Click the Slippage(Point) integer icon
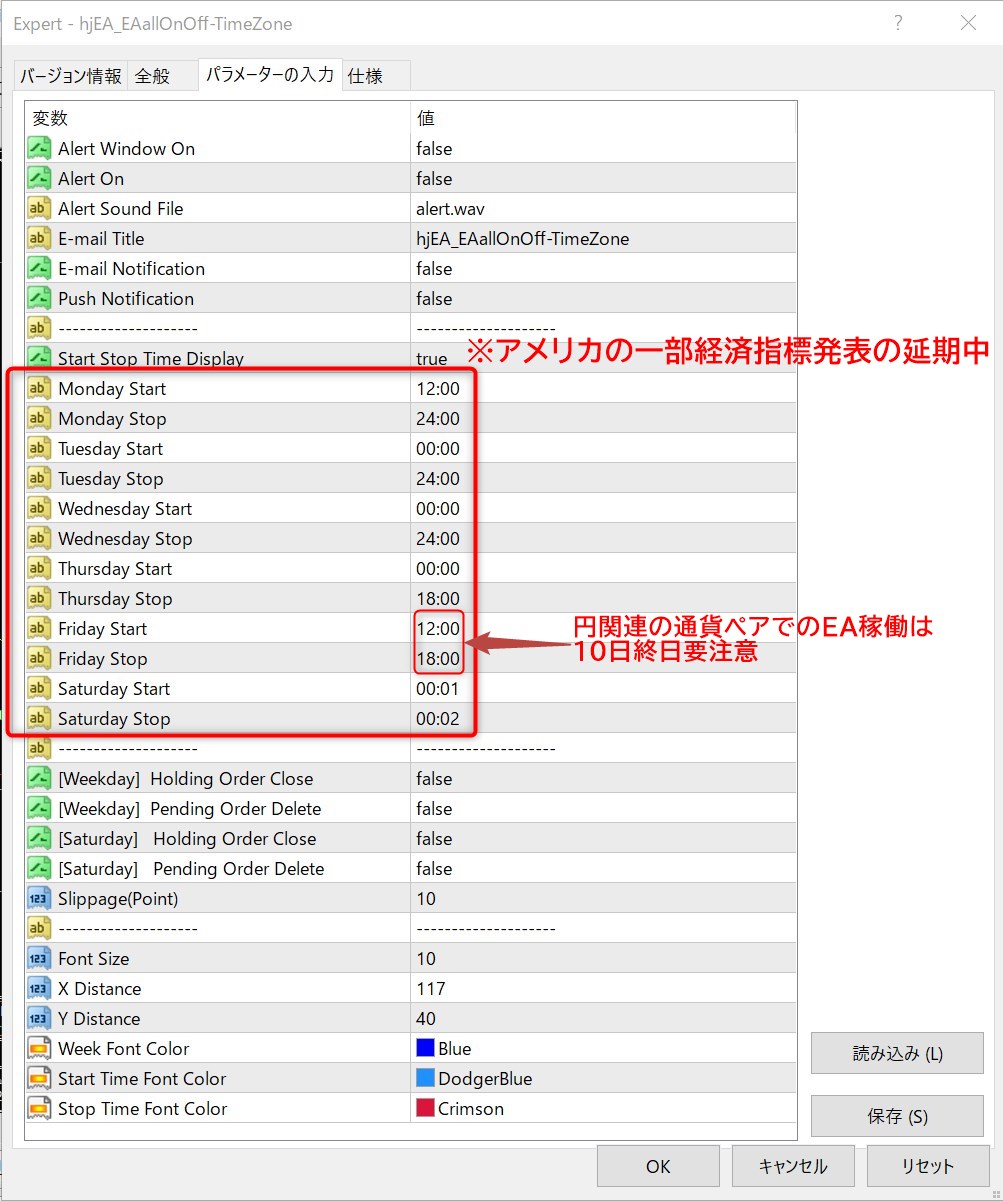 tap(39, 899)
